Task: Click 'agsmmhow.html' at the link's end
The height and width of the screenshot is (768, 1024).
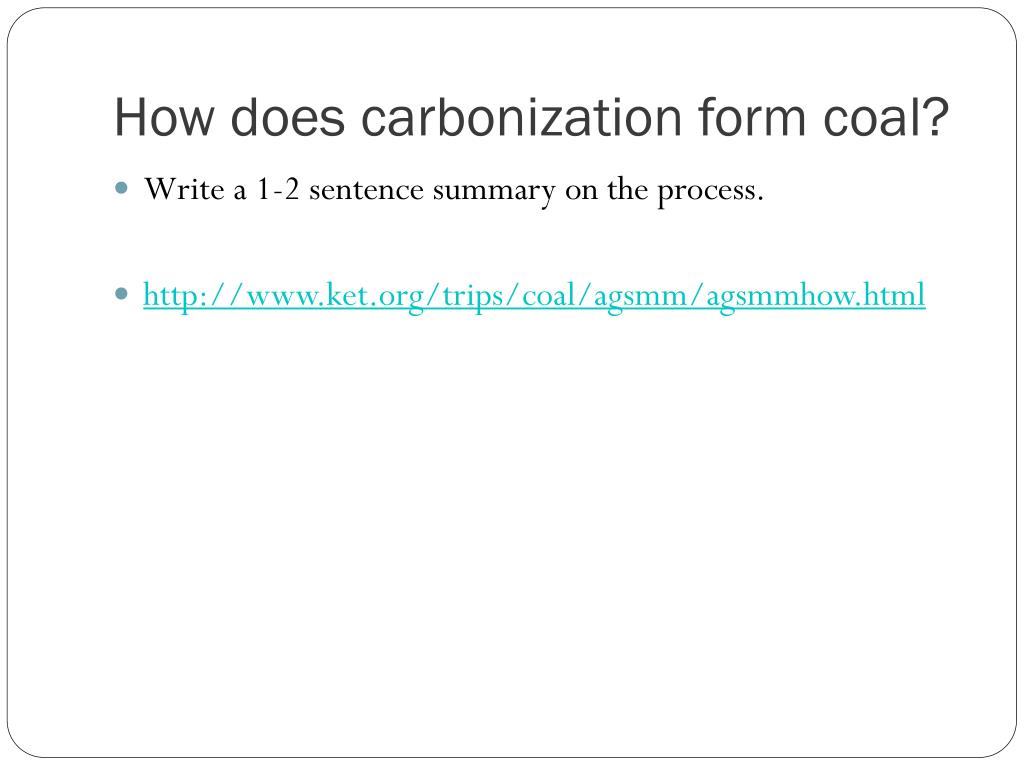Action: (x=816, y=295)
